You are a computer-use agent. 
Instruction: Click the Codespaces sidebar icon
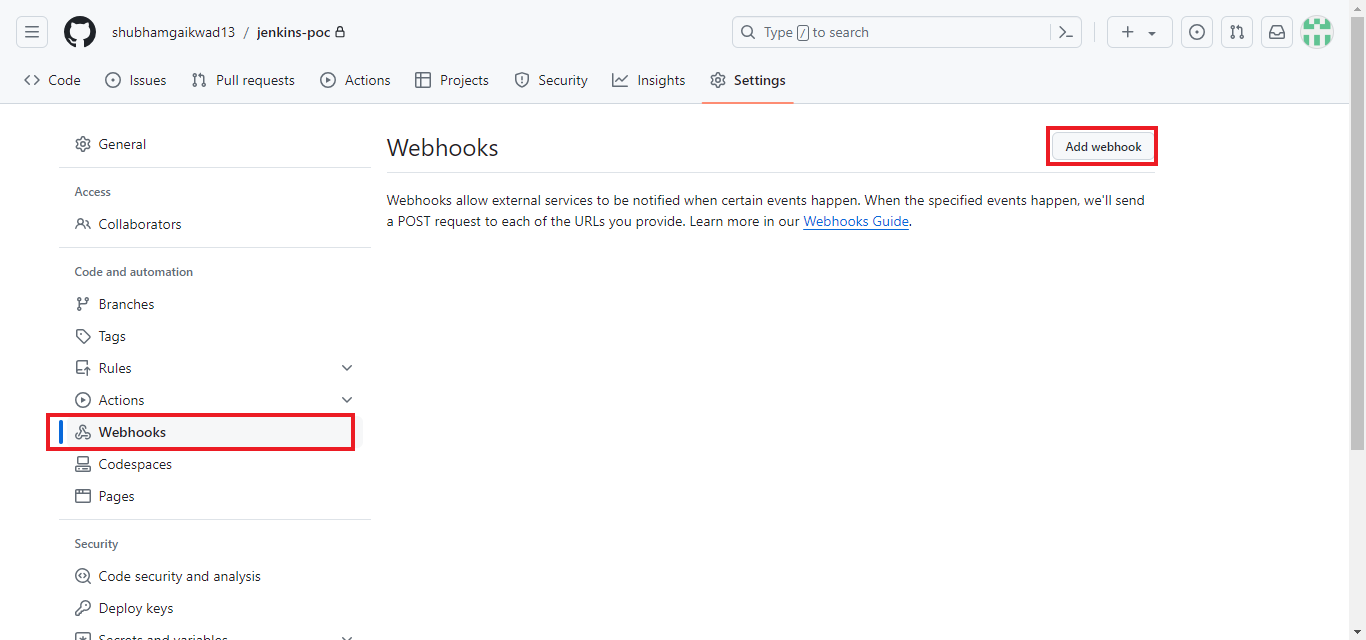tap(83, 464)
